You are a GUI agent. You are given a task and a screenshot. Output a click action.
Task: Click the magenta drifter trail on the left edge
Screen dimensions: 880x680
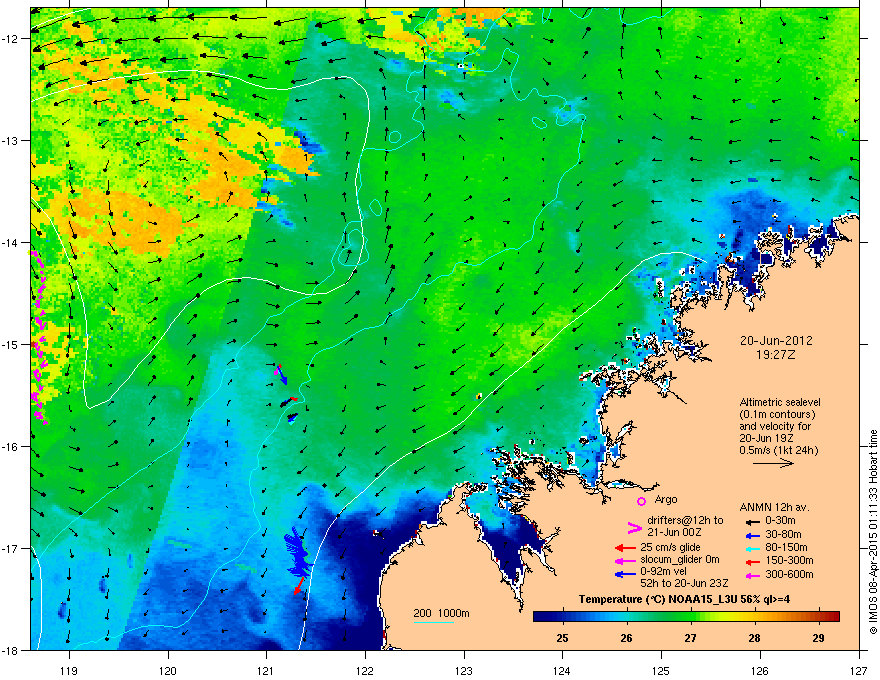tap(38, 337)
